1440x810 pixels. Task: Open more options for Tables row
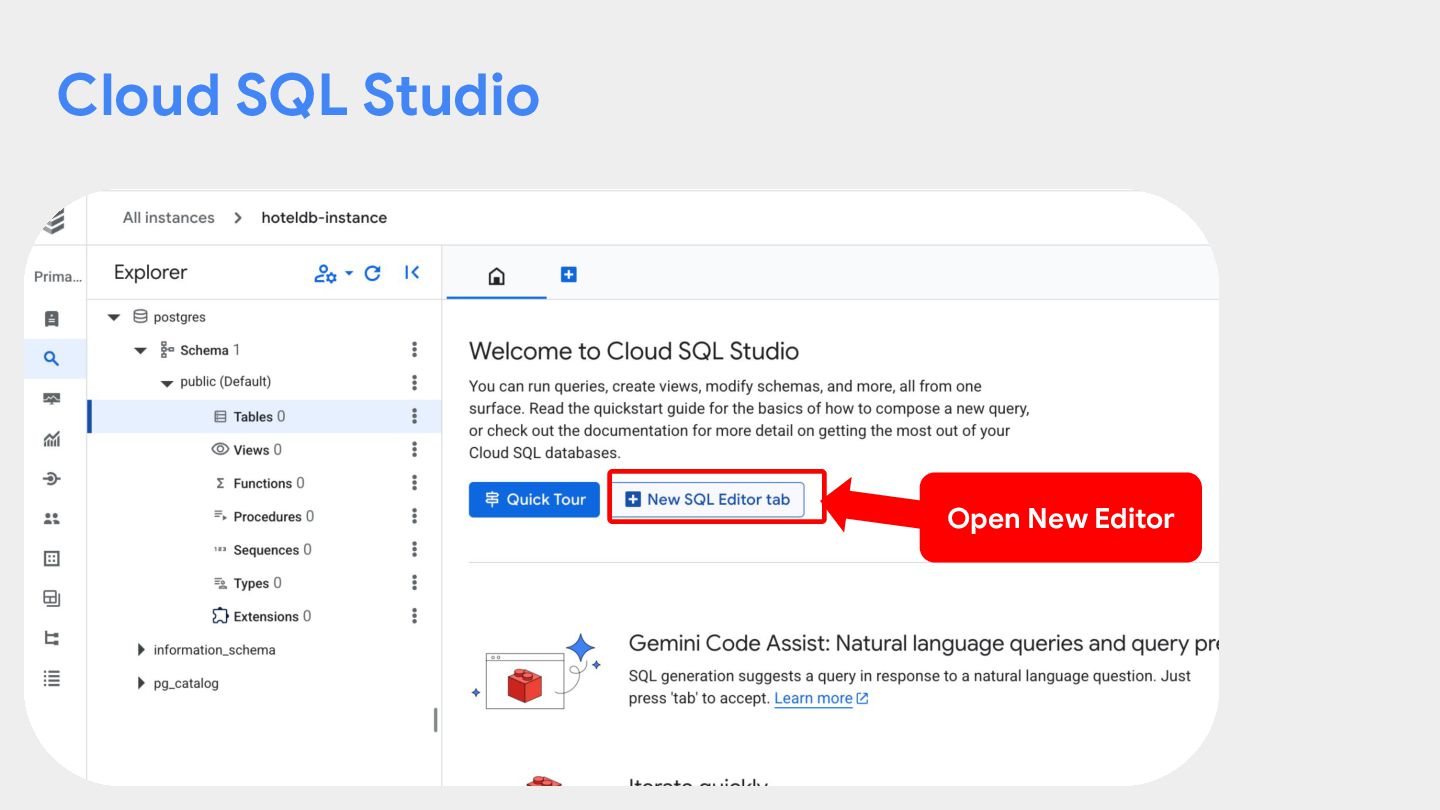414,417
